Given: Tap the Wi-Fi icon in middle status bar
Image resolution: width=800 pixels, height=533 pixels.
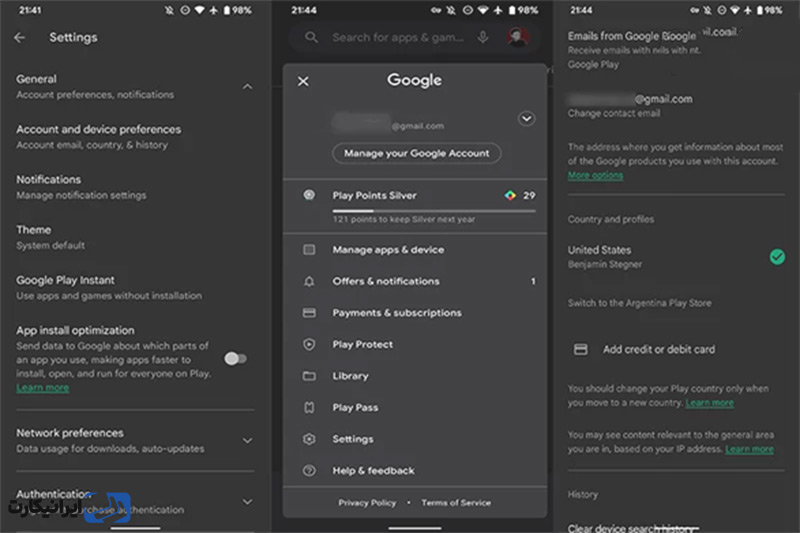Looking at the screenshot, I should point(483,10).
